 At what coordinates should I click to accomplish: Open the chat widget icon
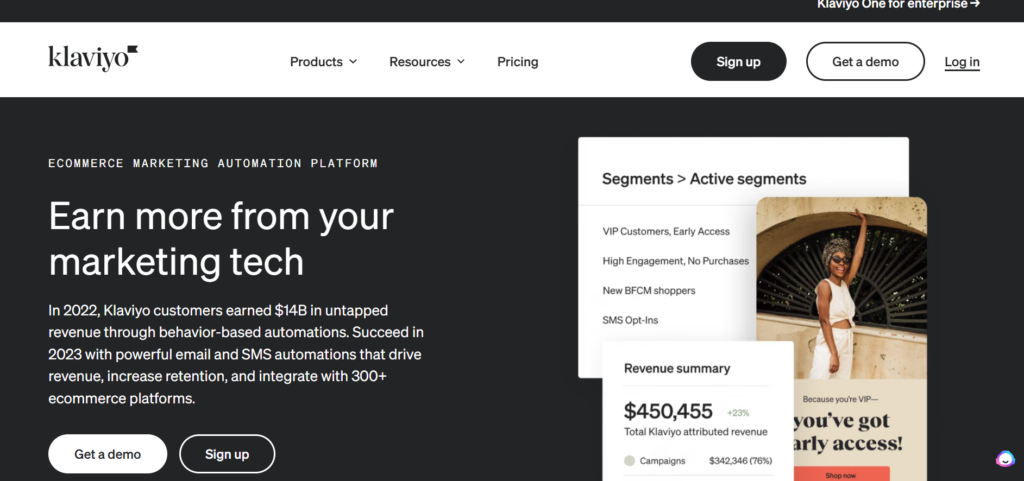click(1004, 459)
